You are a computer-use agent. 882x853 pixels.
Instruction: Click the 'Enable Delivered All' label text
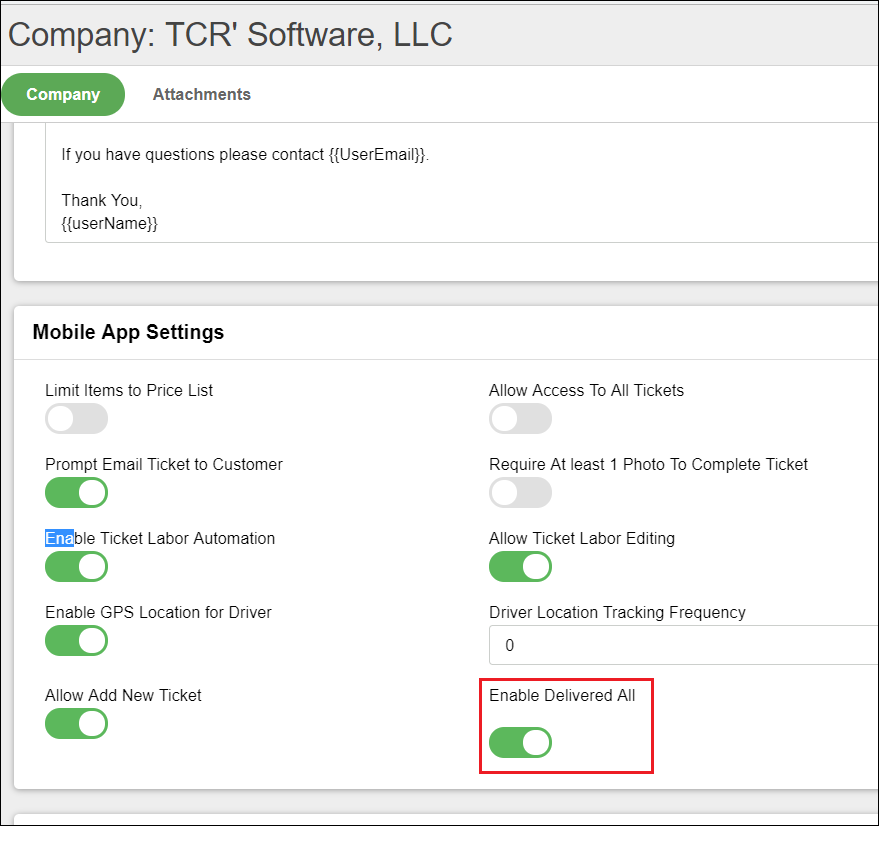(562, 695)
